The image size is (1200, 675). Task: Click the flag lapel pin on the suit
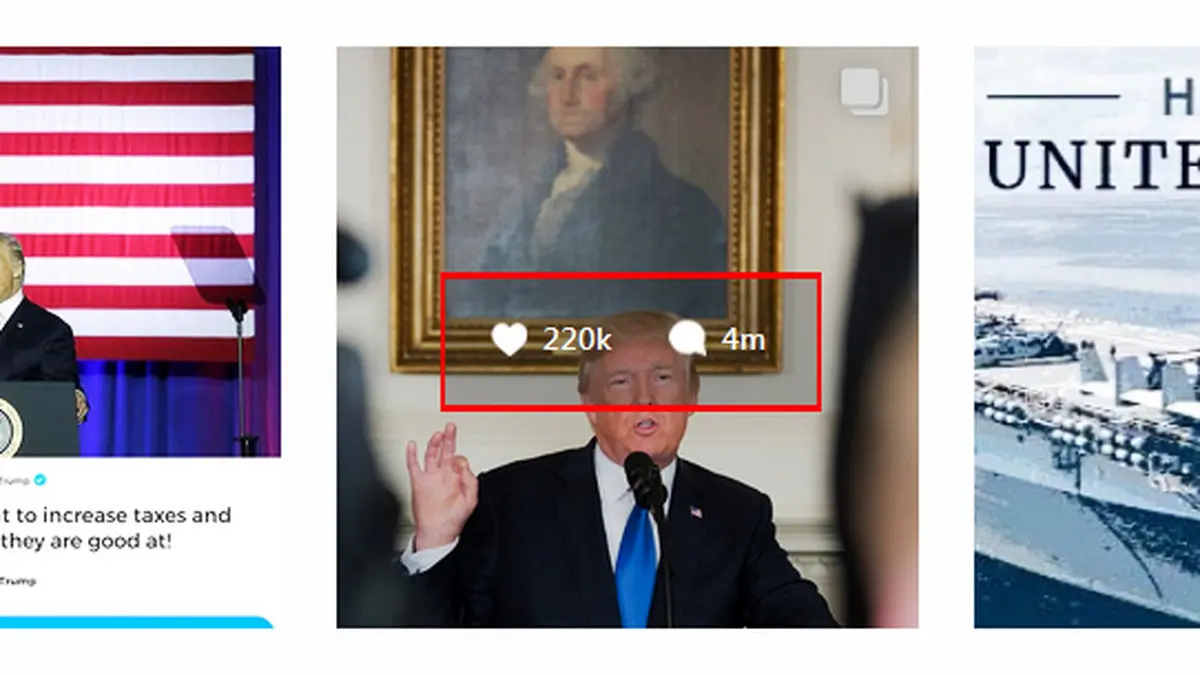pos(695,512)
